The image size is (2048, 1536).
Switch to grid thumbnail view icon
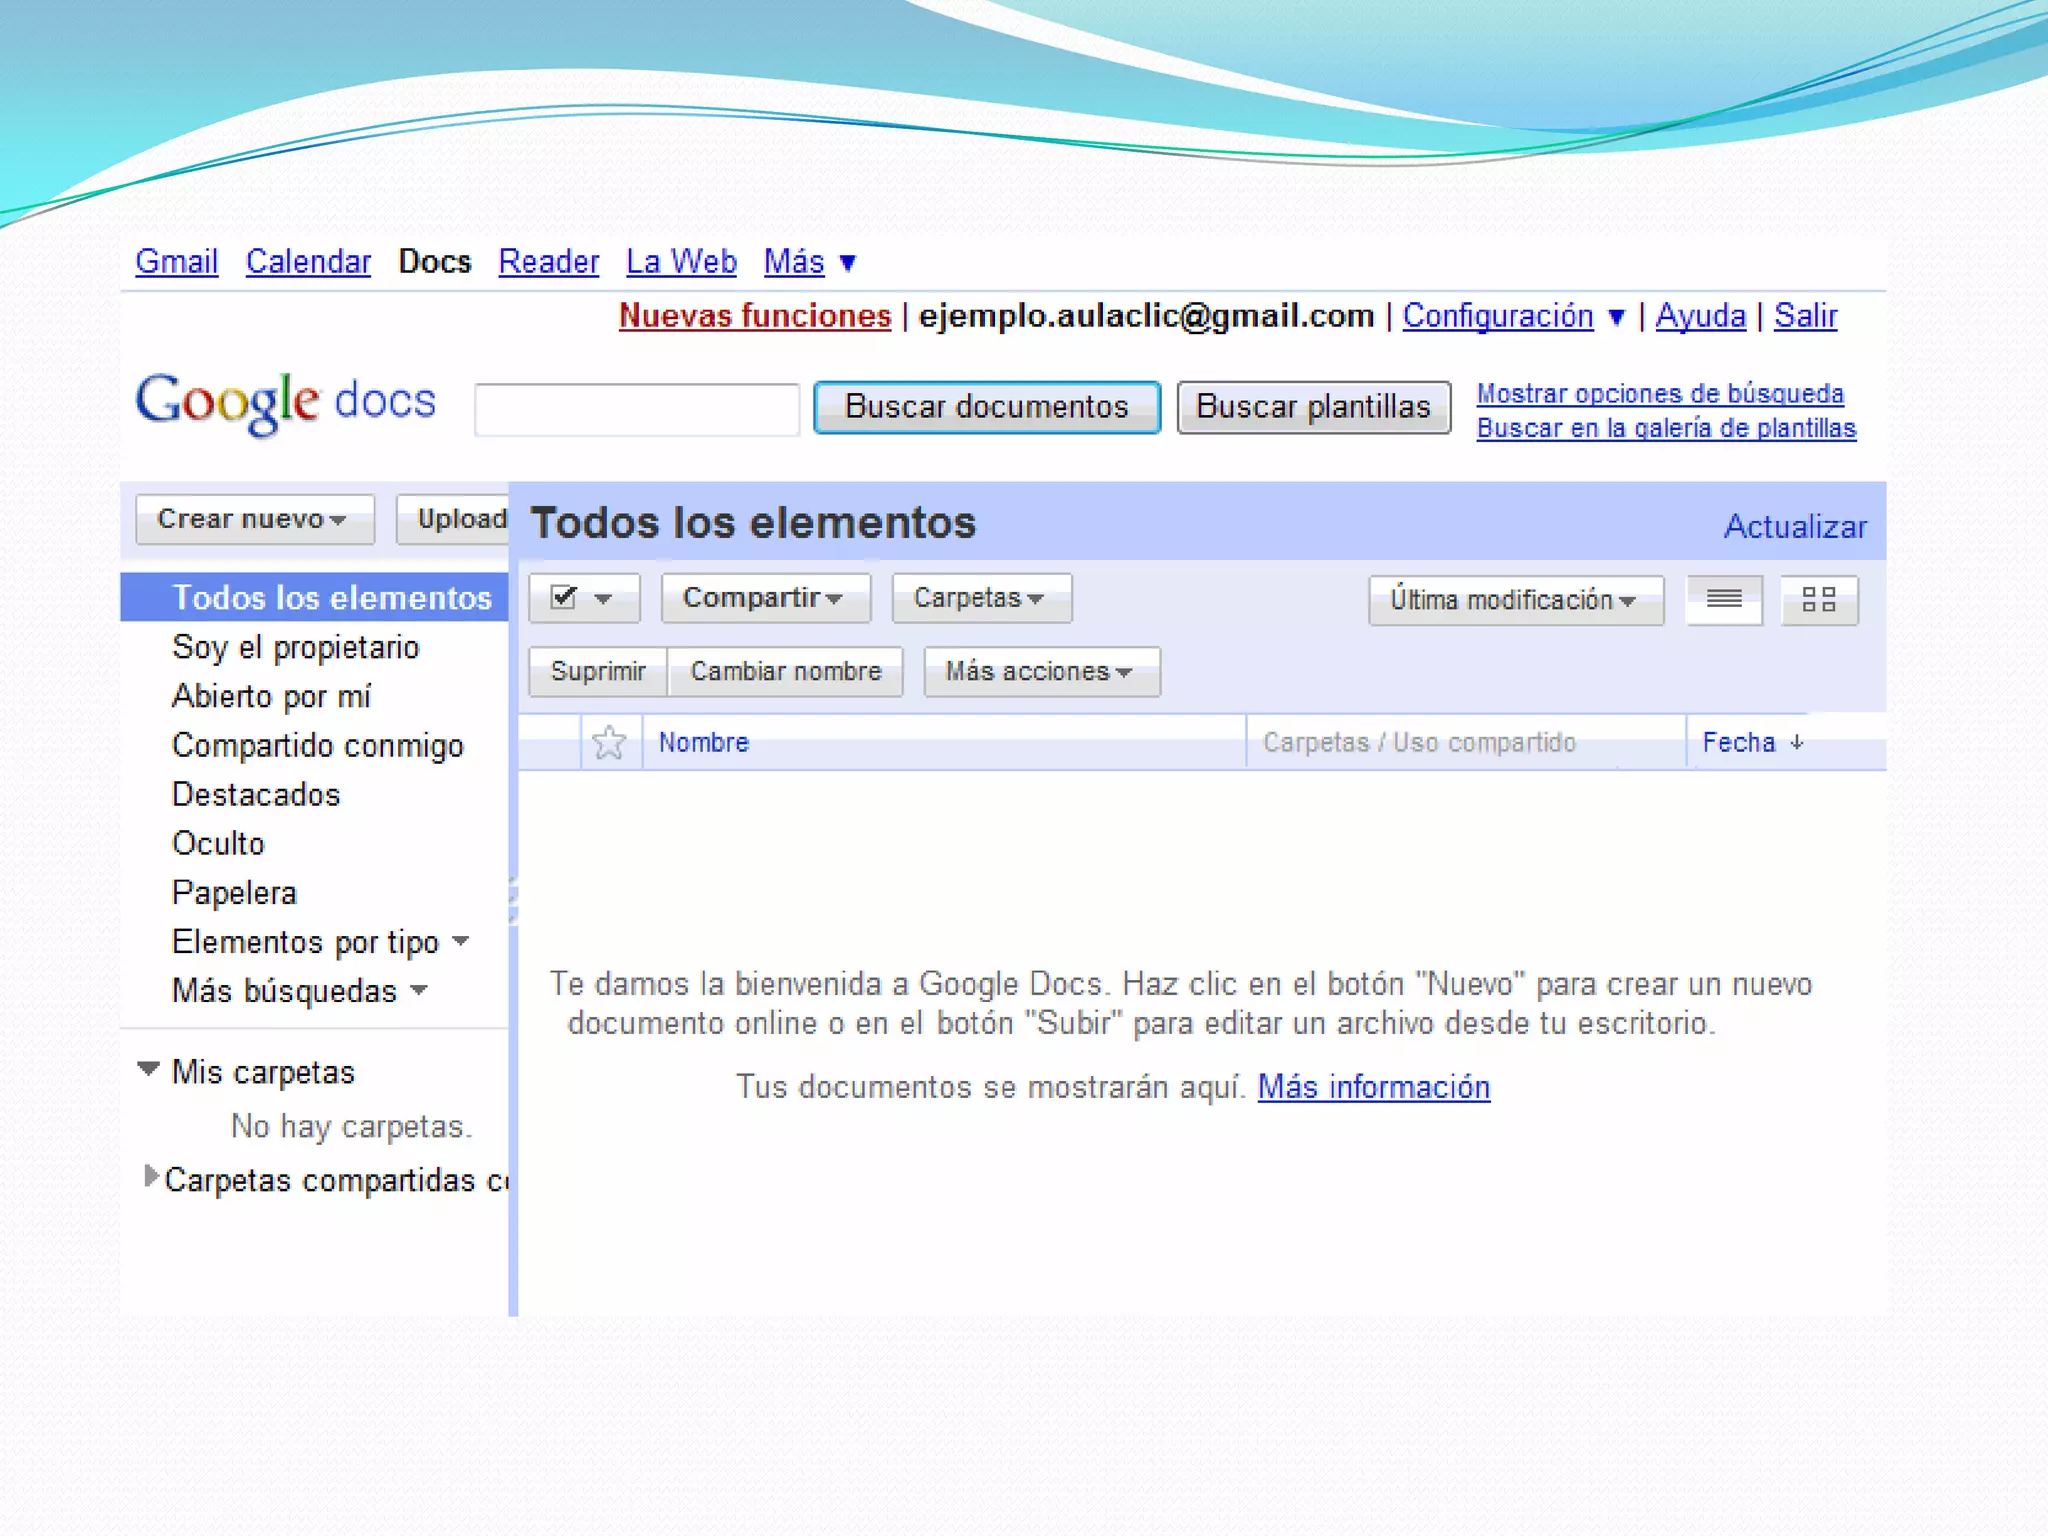click(x=1818, y=600)
